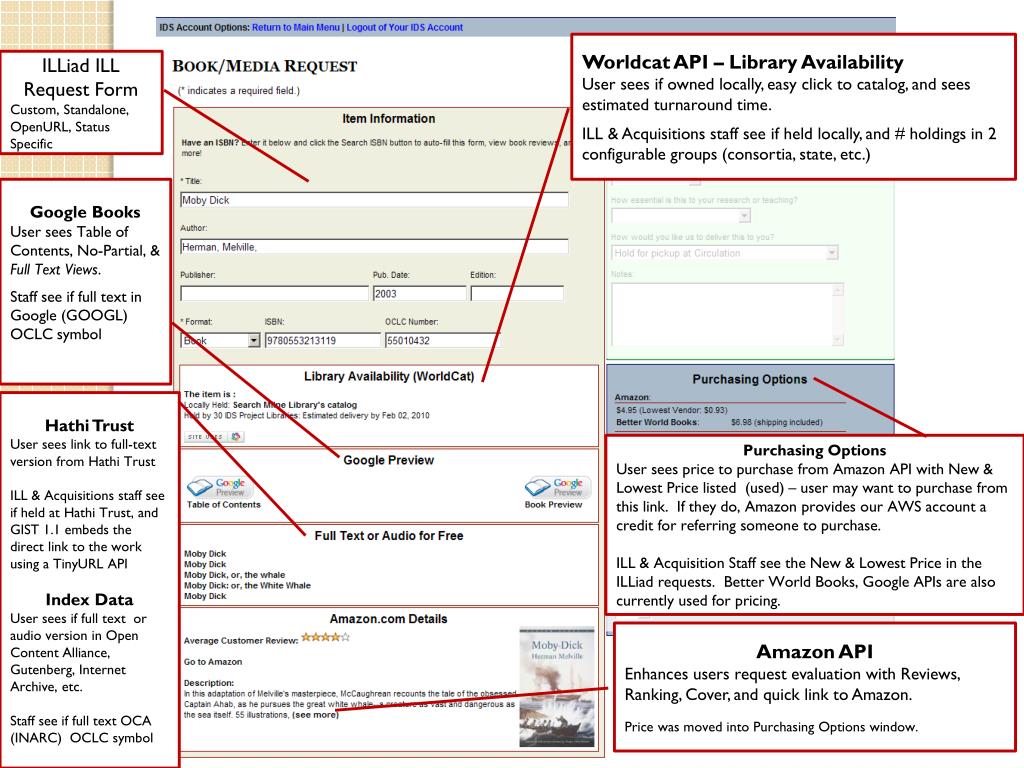Click the Table of Contents label link
This screenshot has height=768, width=1024.
[223, 504]
